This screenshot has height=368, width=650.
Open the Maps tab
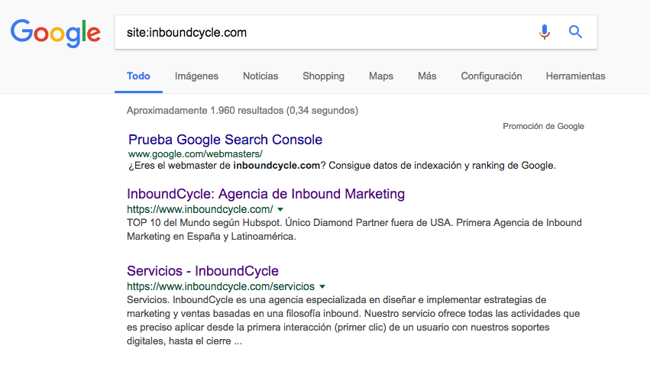pos(381,76)
